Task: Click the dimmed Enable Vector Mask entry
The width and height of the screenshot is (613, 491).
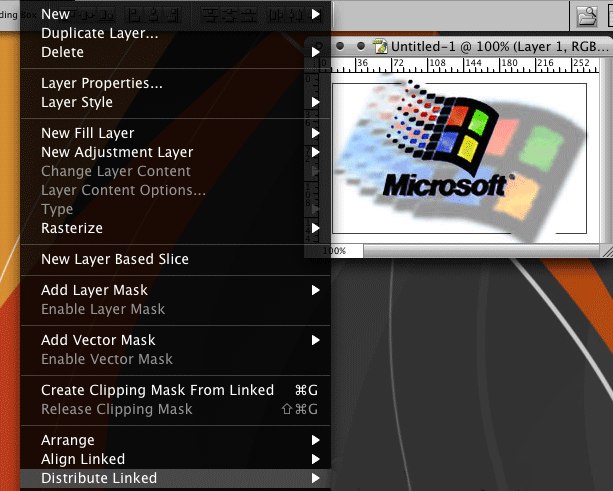Action: pyautogui.click(x=175, y=359)
